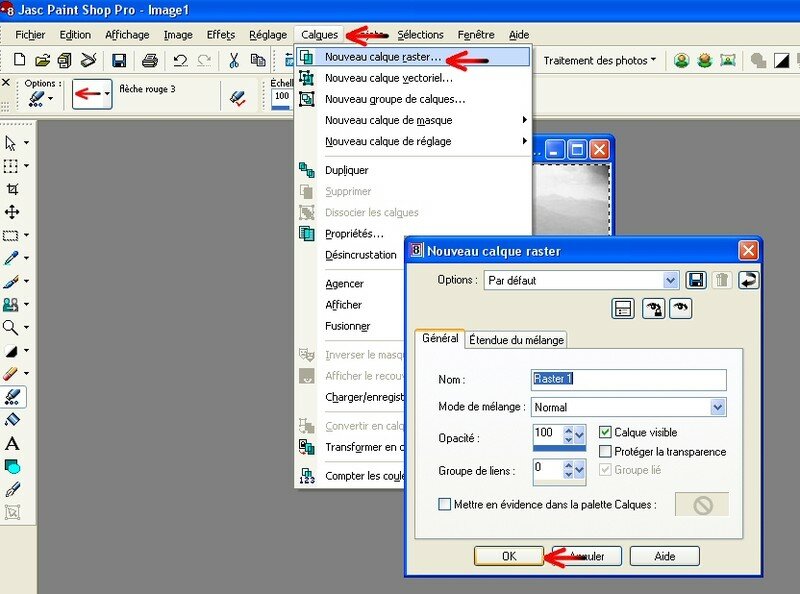Click the Échelle slider bar under 100
The width and height of the screenshot is (800, 594).
(x=282, y=107)
